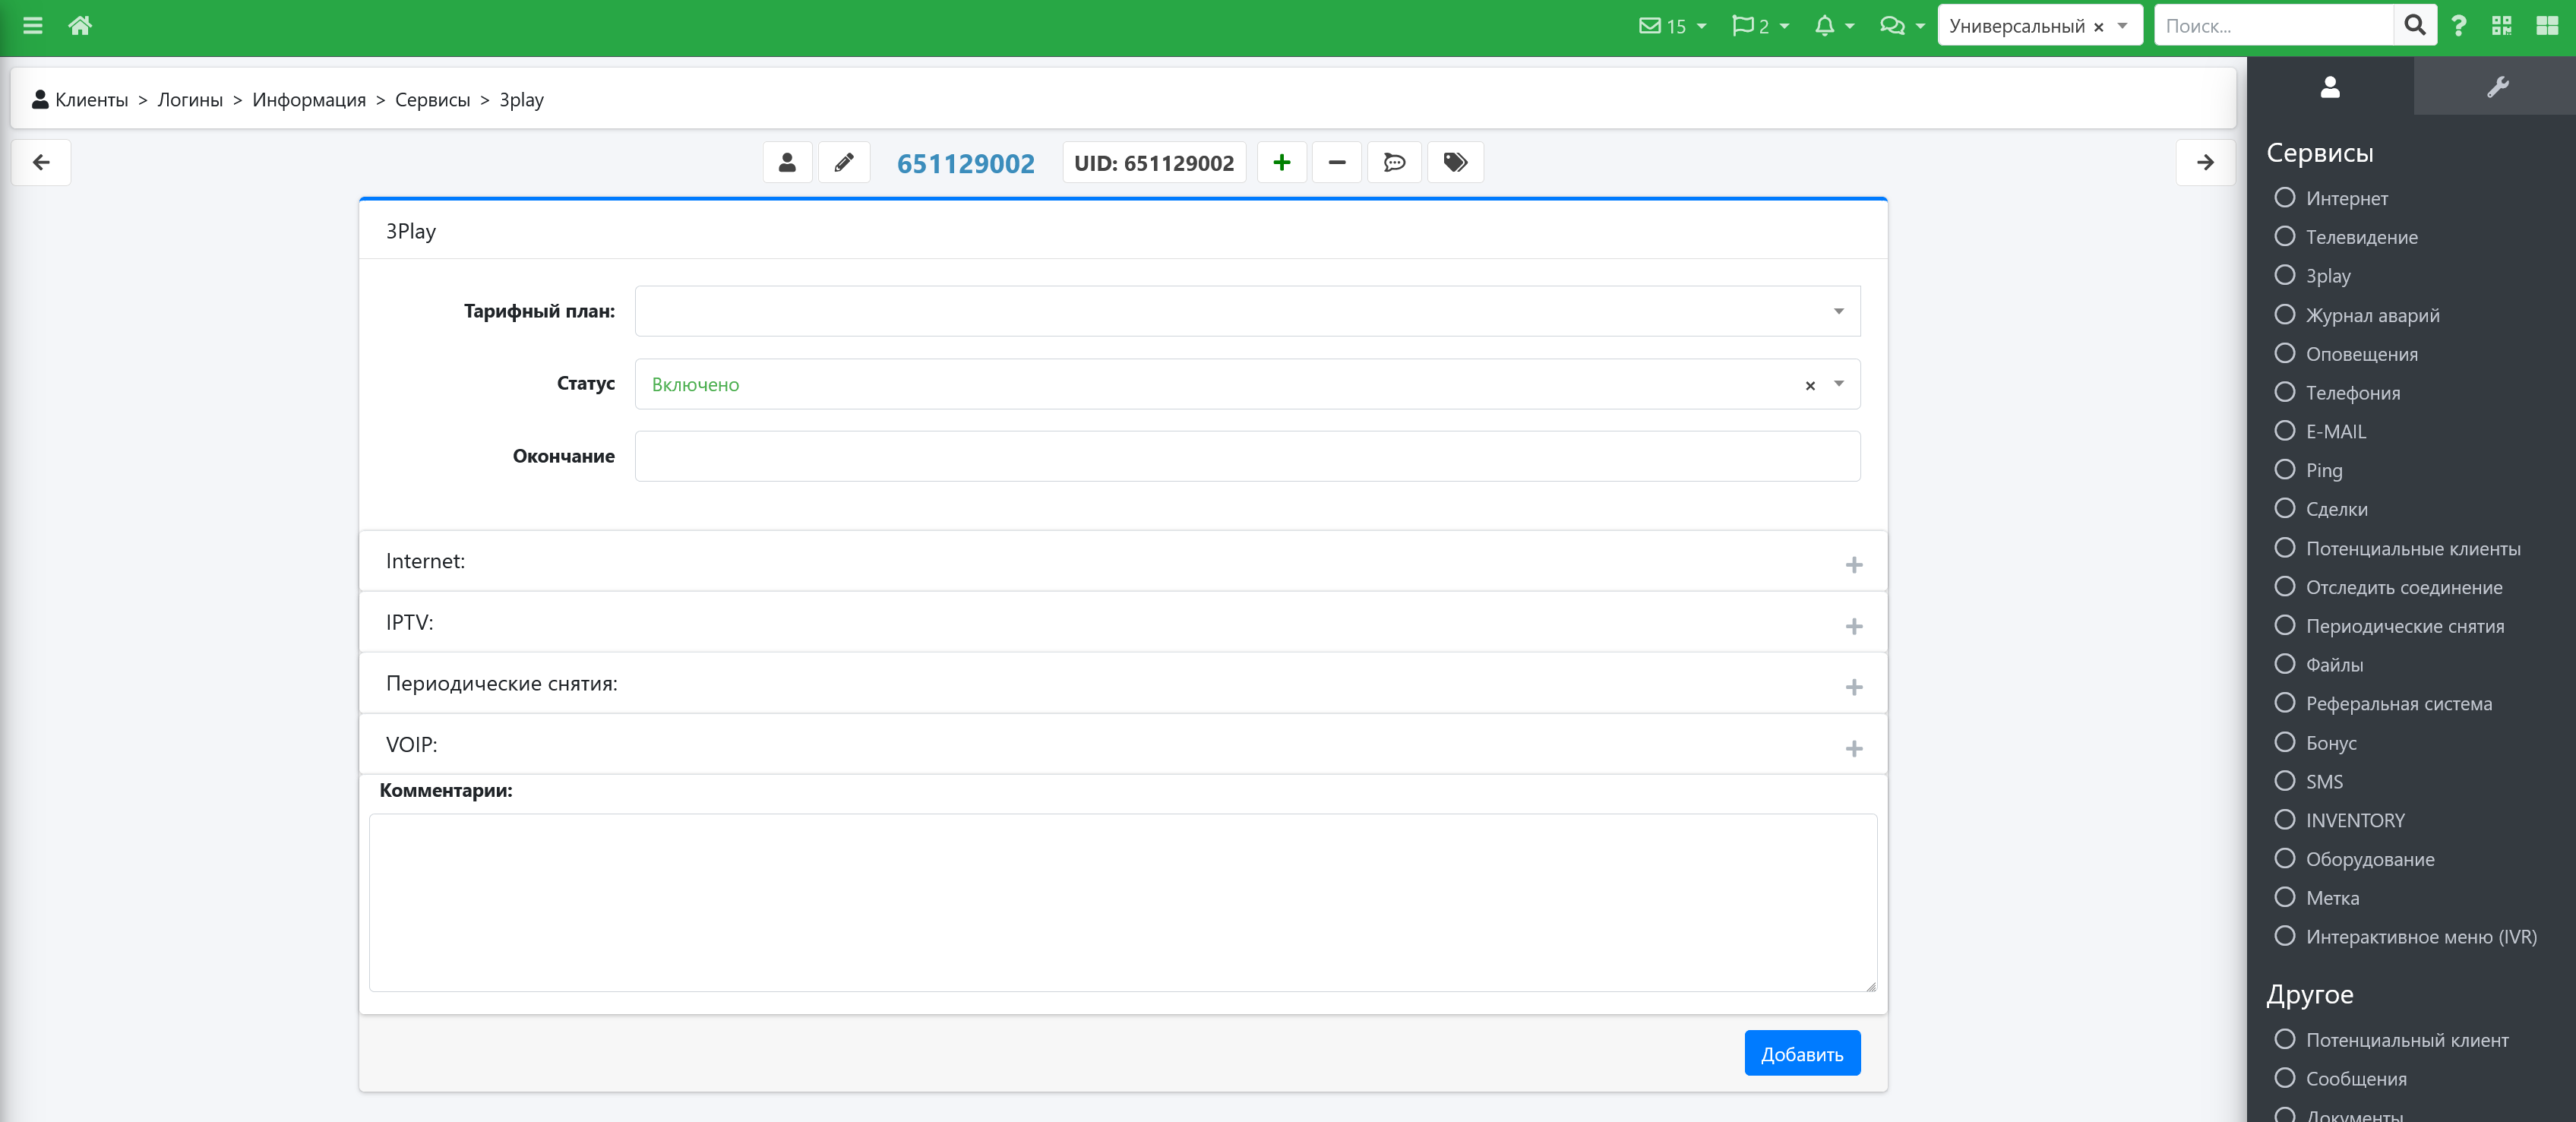Open Файлы in the sidebar
Viewport: 2576px width, 1122px height.
[x=2334, y=665]
